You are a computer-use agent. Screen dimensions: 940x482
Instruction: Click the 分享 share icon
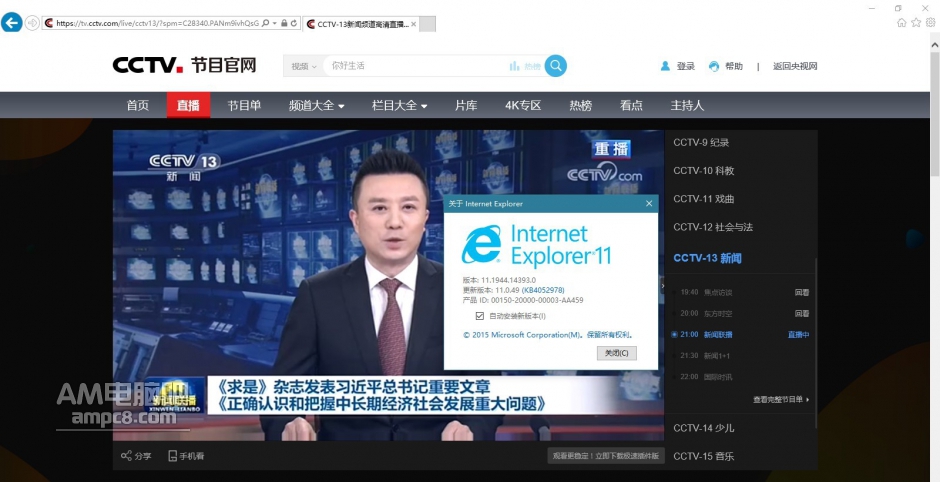[126, 456]
